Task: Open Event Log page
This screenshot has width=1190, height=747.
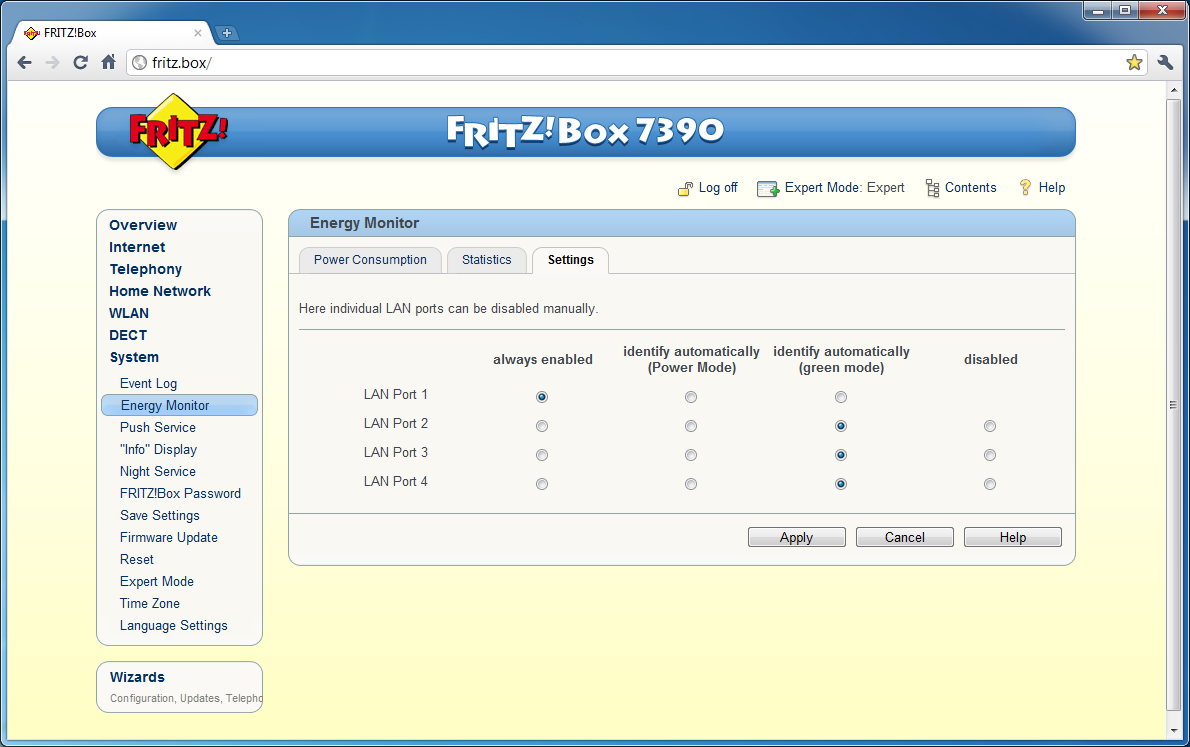Action: [148, 383]
